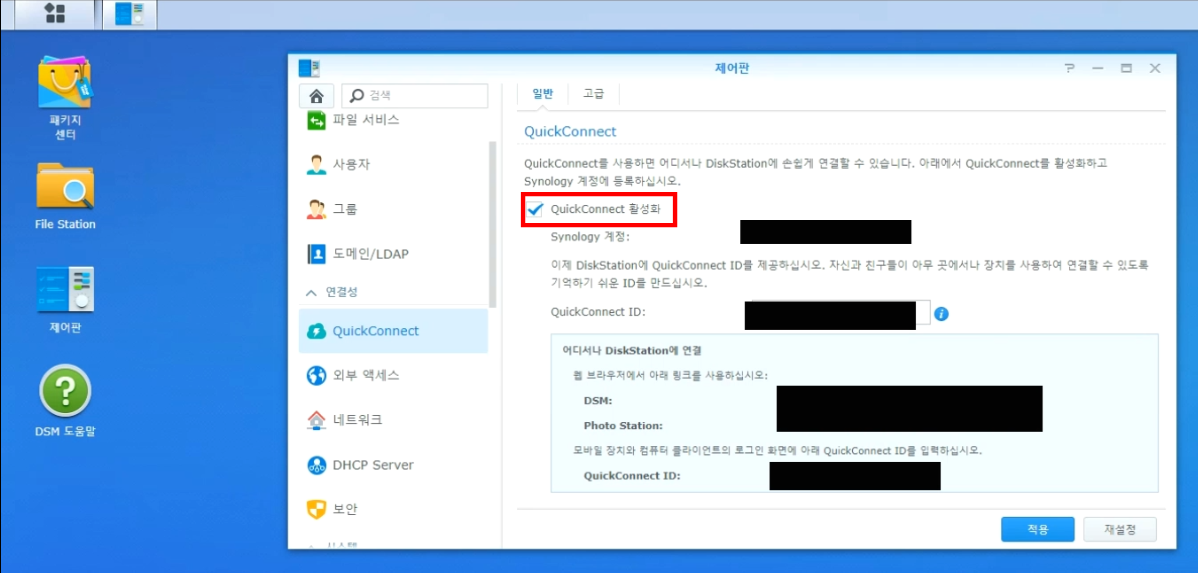Switch to the 일반 tab

542,94
